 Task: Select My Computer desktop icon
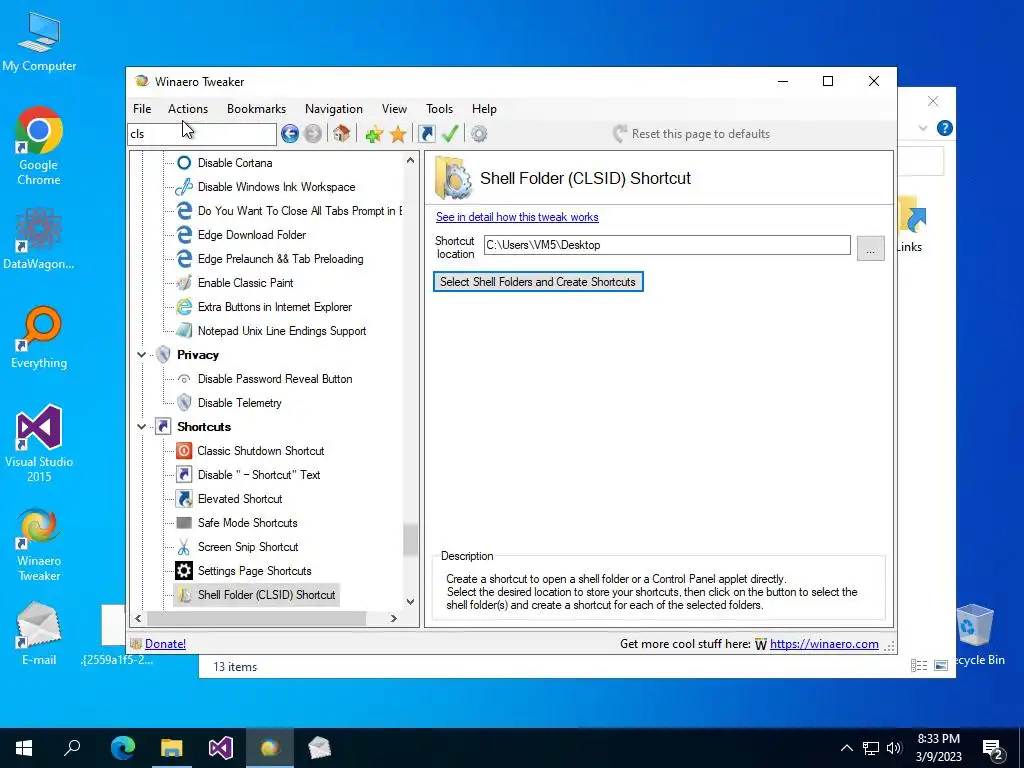[x=39, y=42]
